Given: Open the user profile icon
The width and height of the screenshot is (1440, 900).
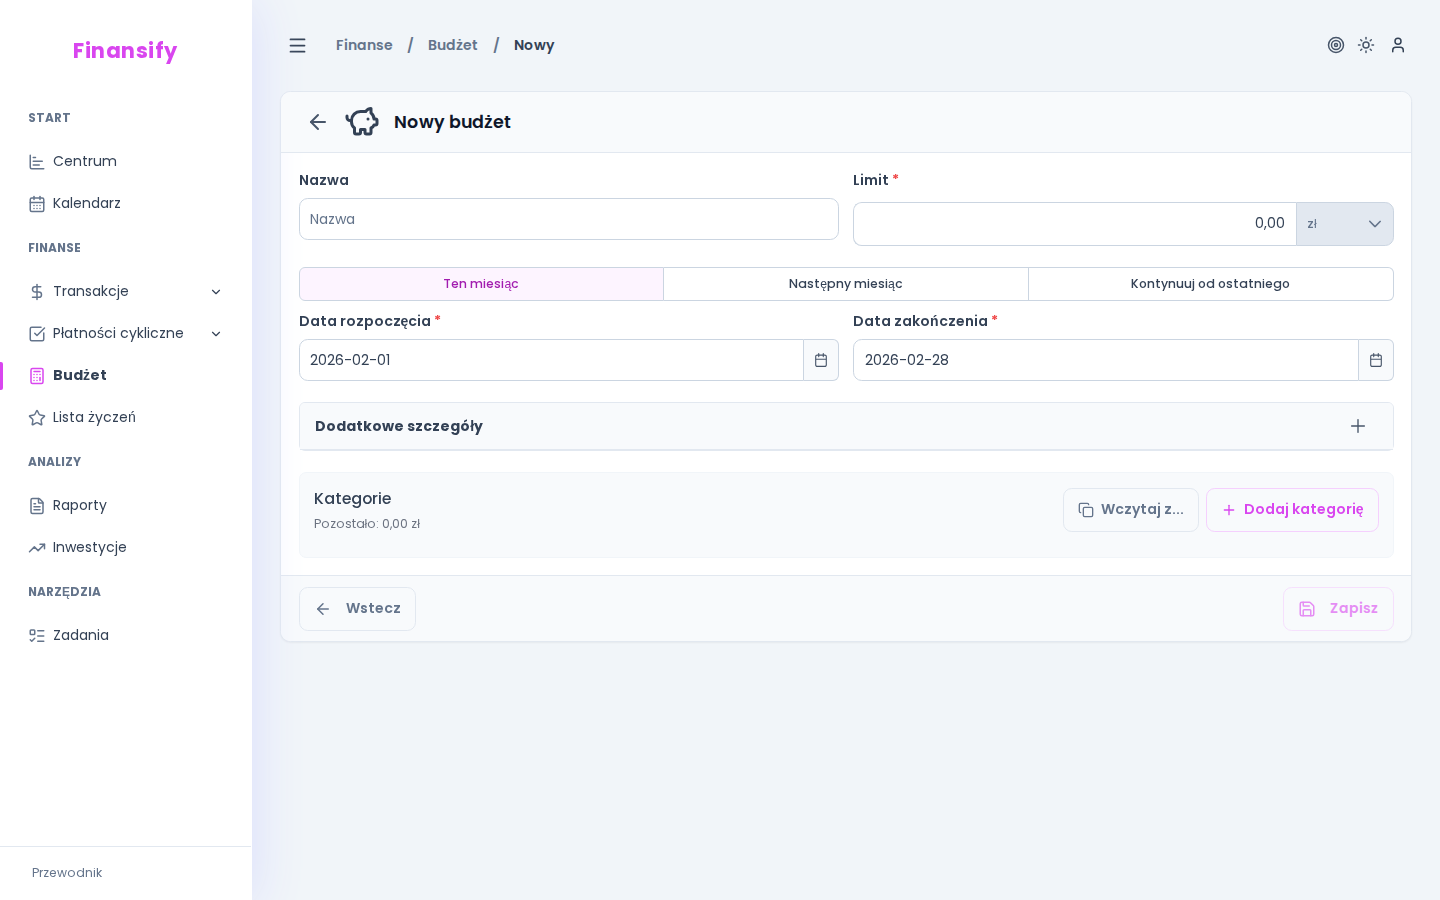Looking at the screenshot, I should (1398, 45).
